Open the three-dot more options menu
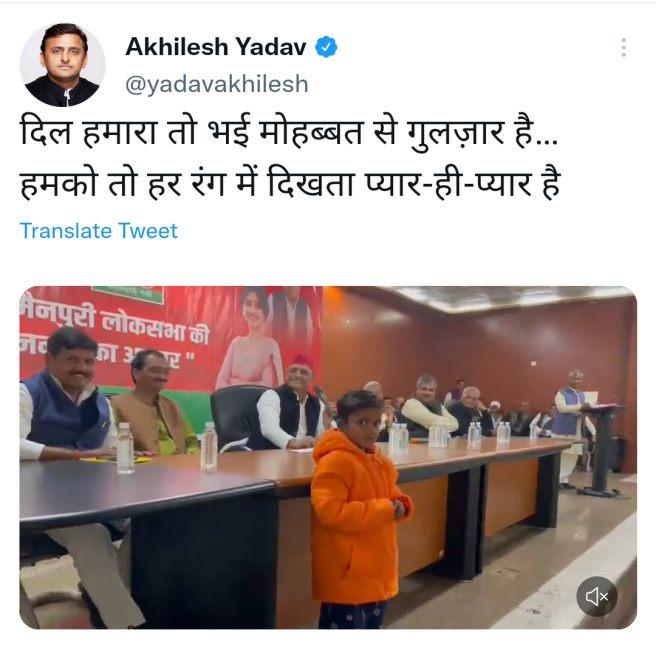 pos(623,47)
